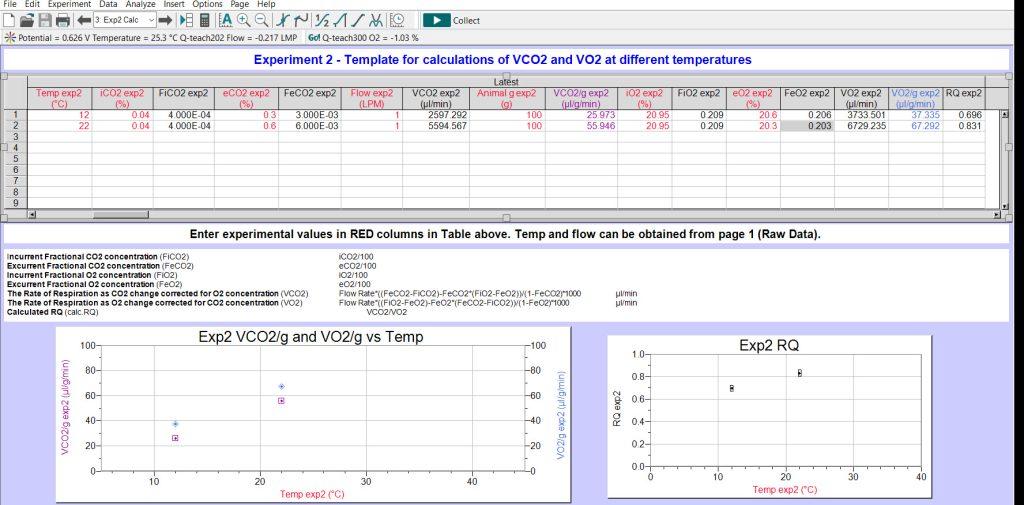Select the Zoom In magnifier
This screenshot has height=505, width=1024.
(x=244, y=20)
